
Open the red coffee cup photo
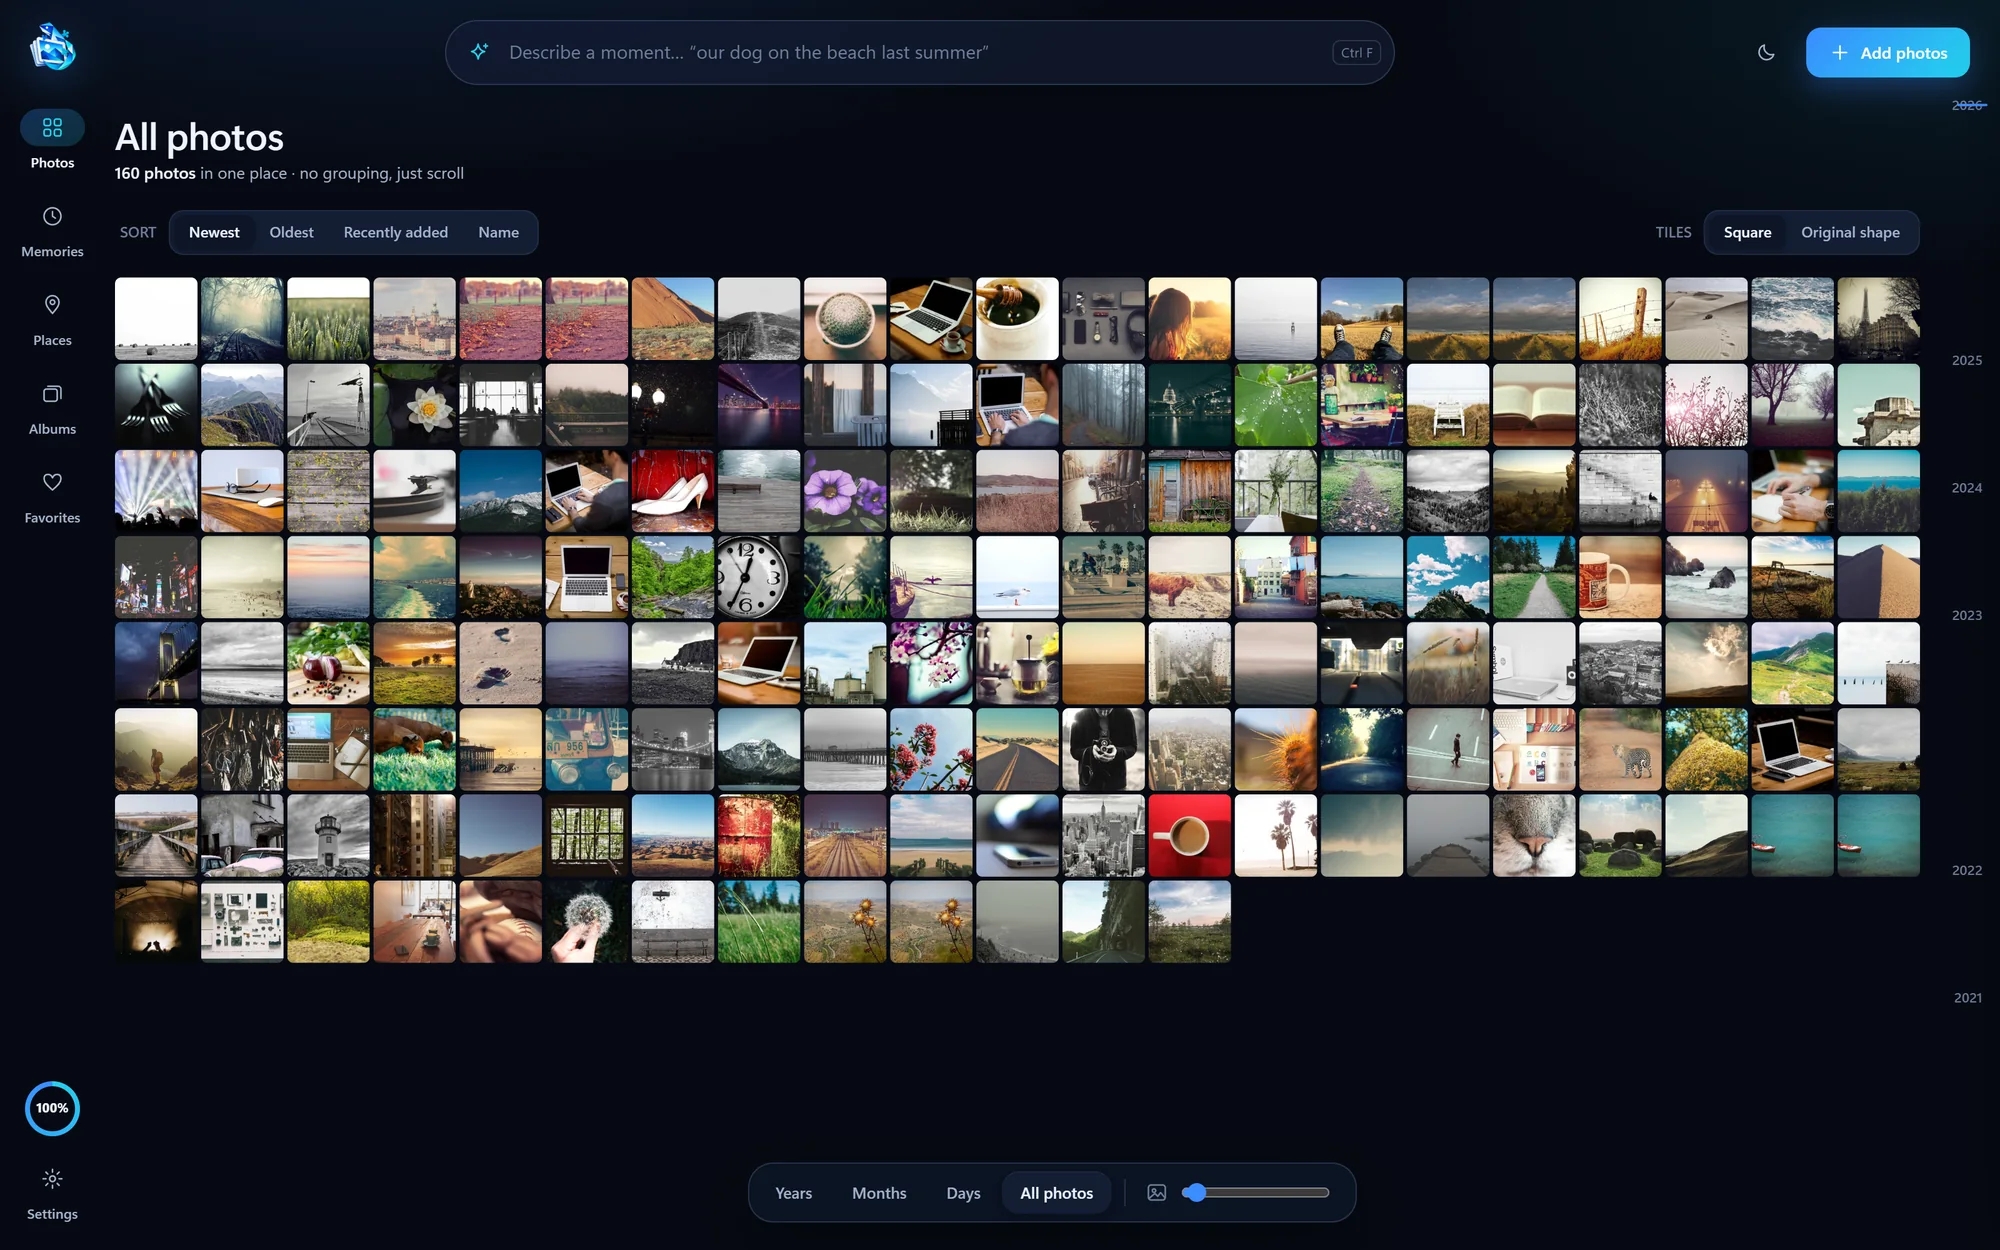click(x=1189, y=836)
